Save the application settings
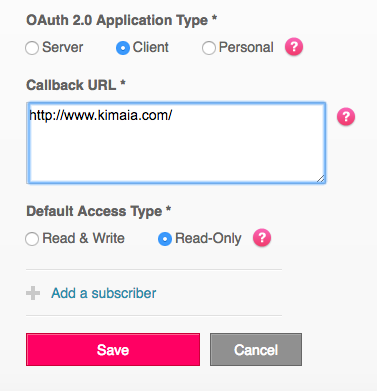Screen dimensions: 377x391 pyautogui.click(x=113, y=349)
